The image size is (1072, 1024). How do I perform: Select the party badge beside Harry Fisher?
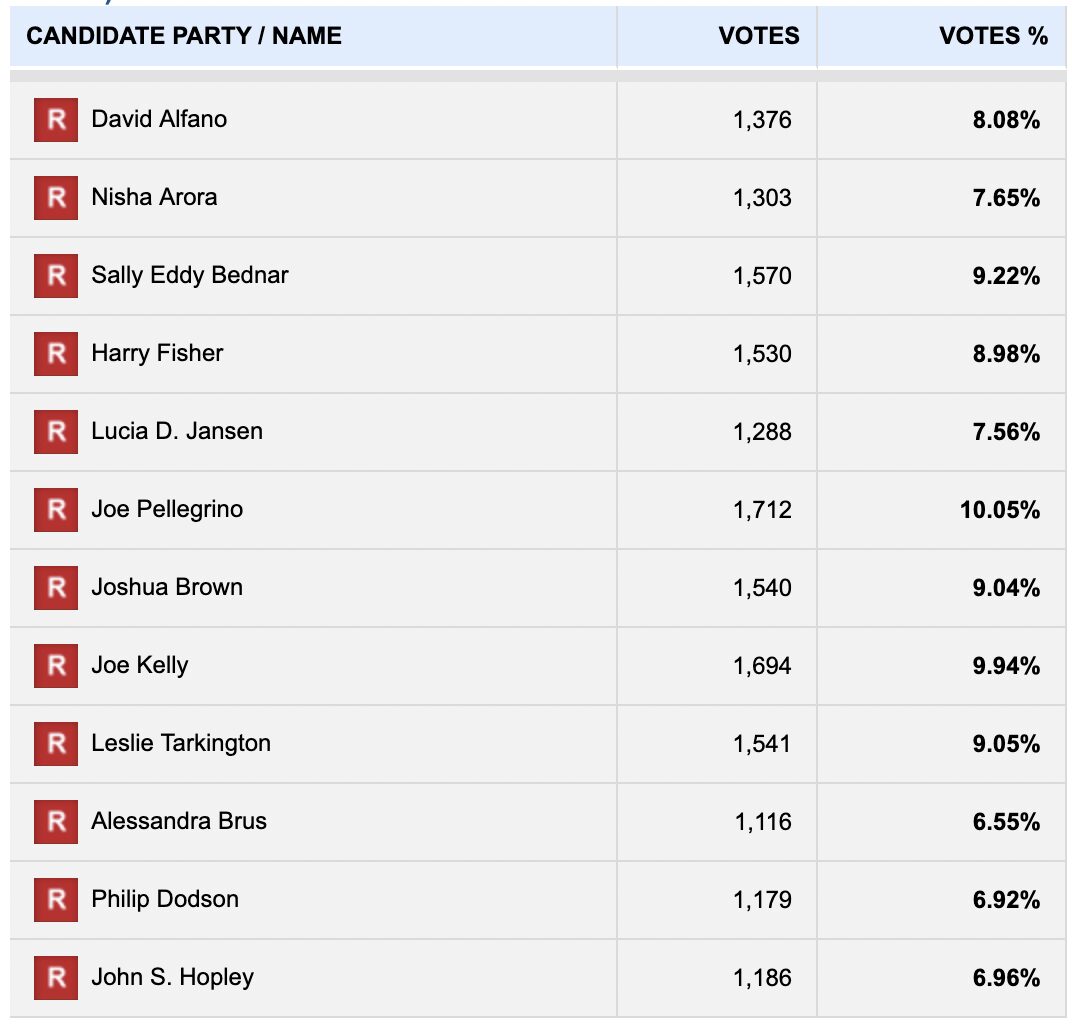[x=56, y=354]
